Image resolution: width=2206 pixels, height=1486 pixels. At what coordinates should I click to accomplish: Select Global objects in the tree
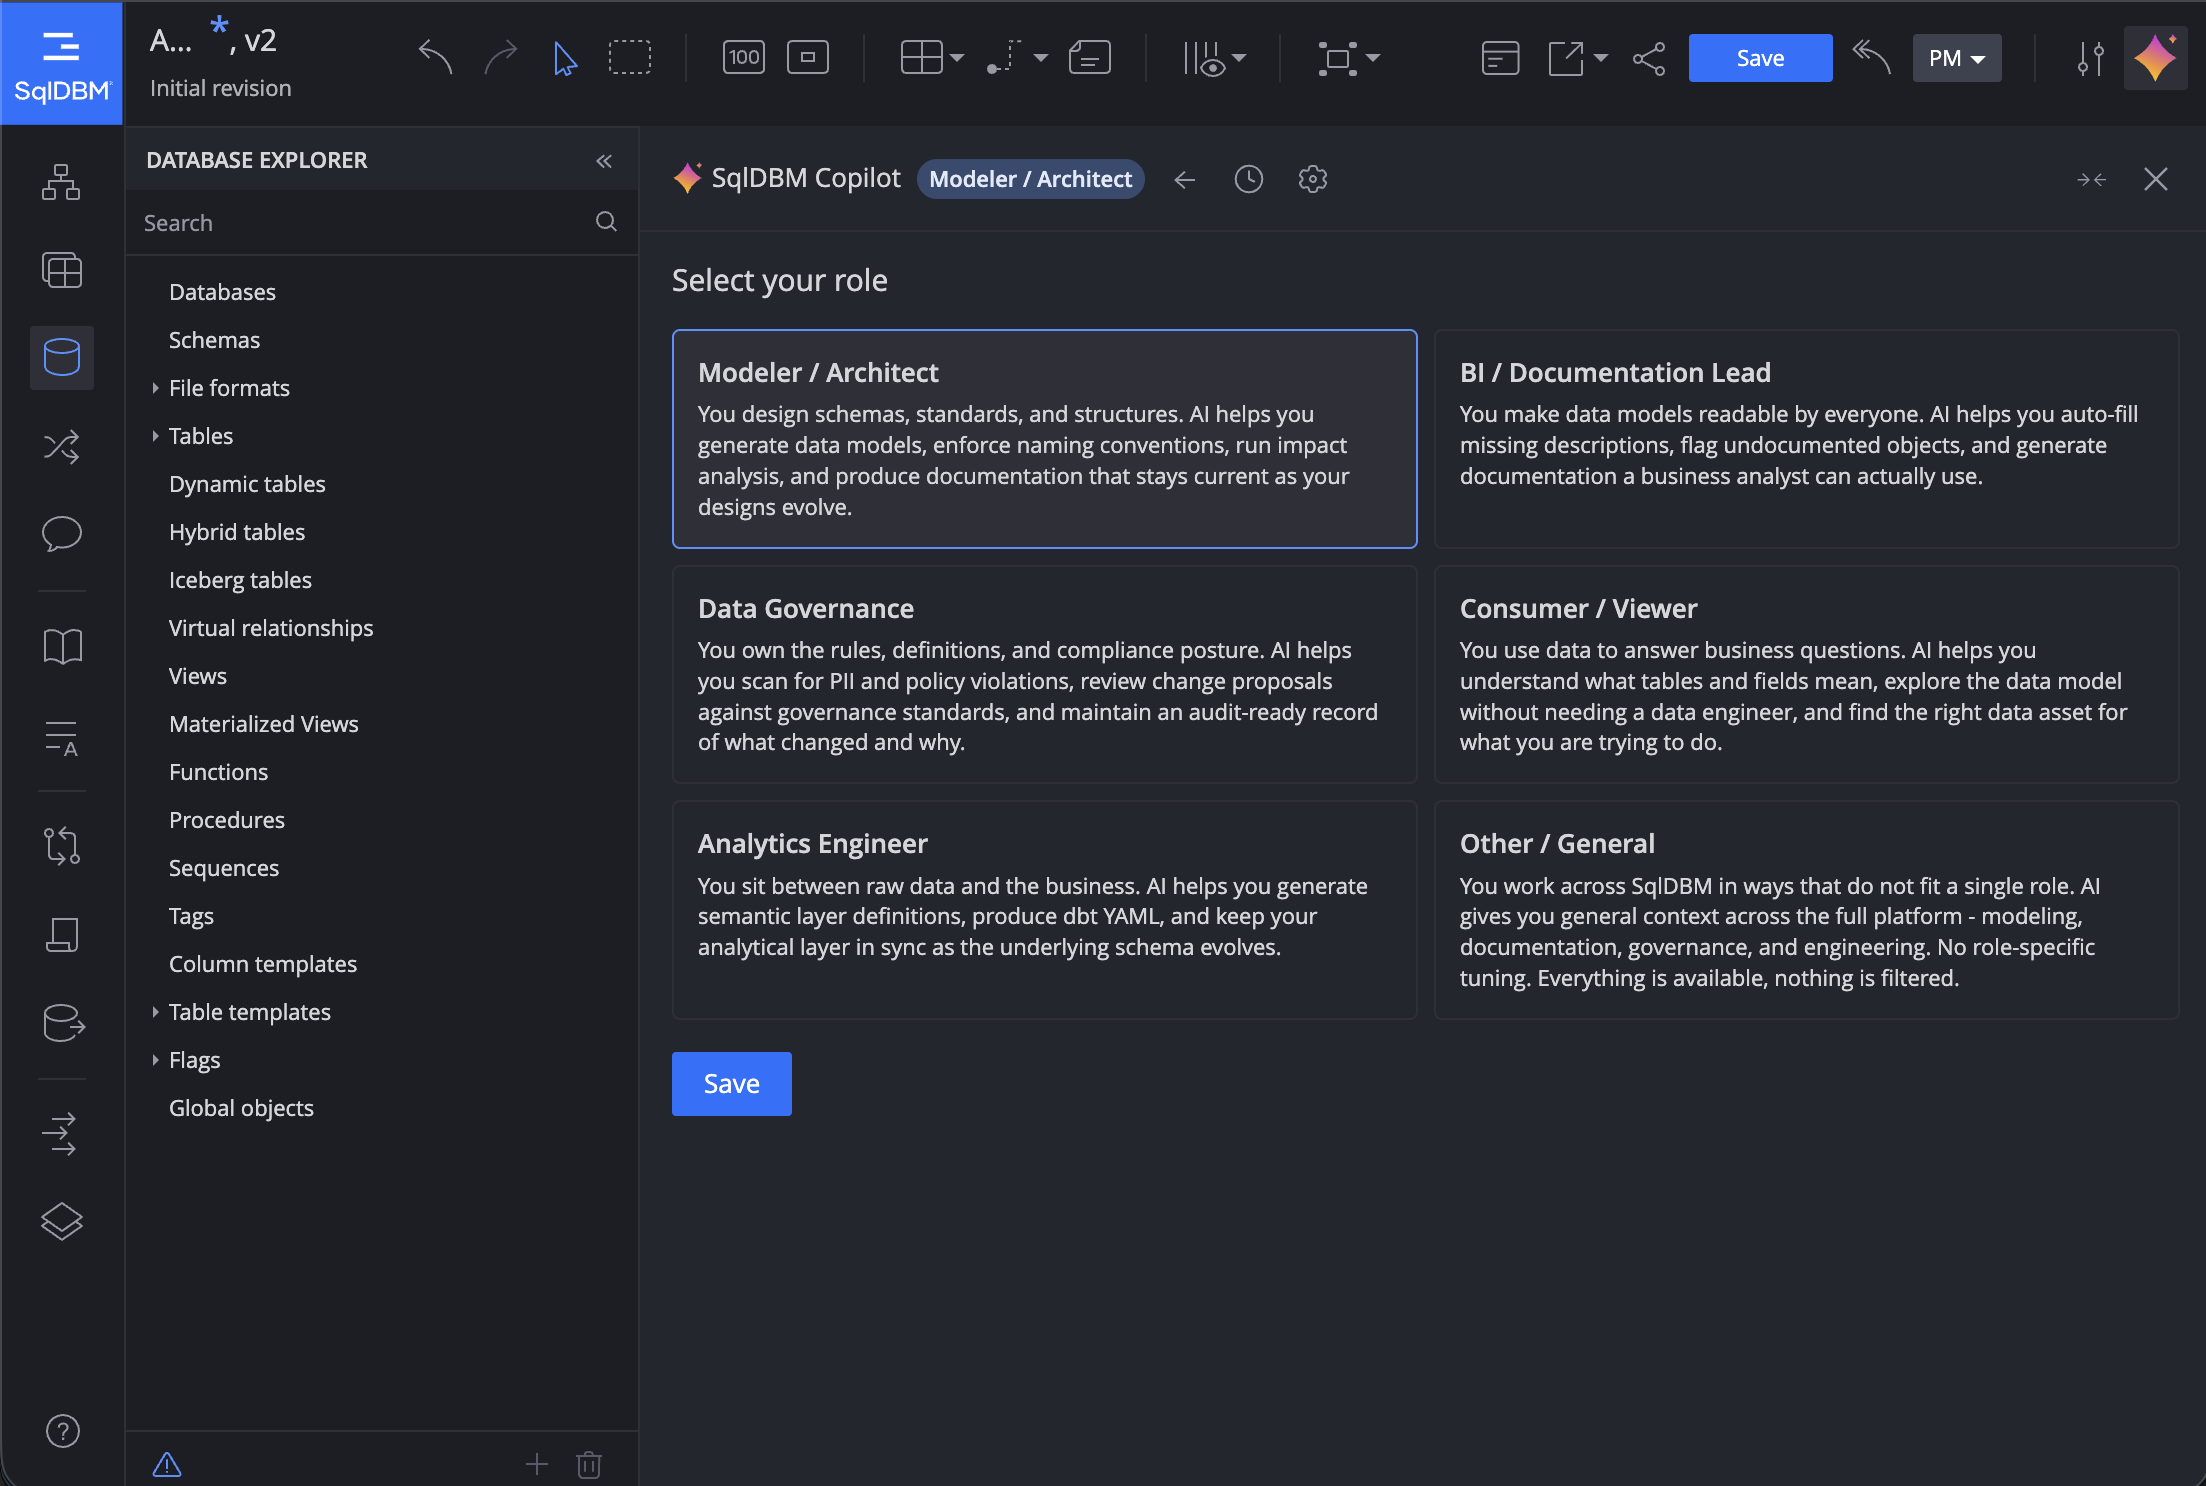pos(241,1108)
